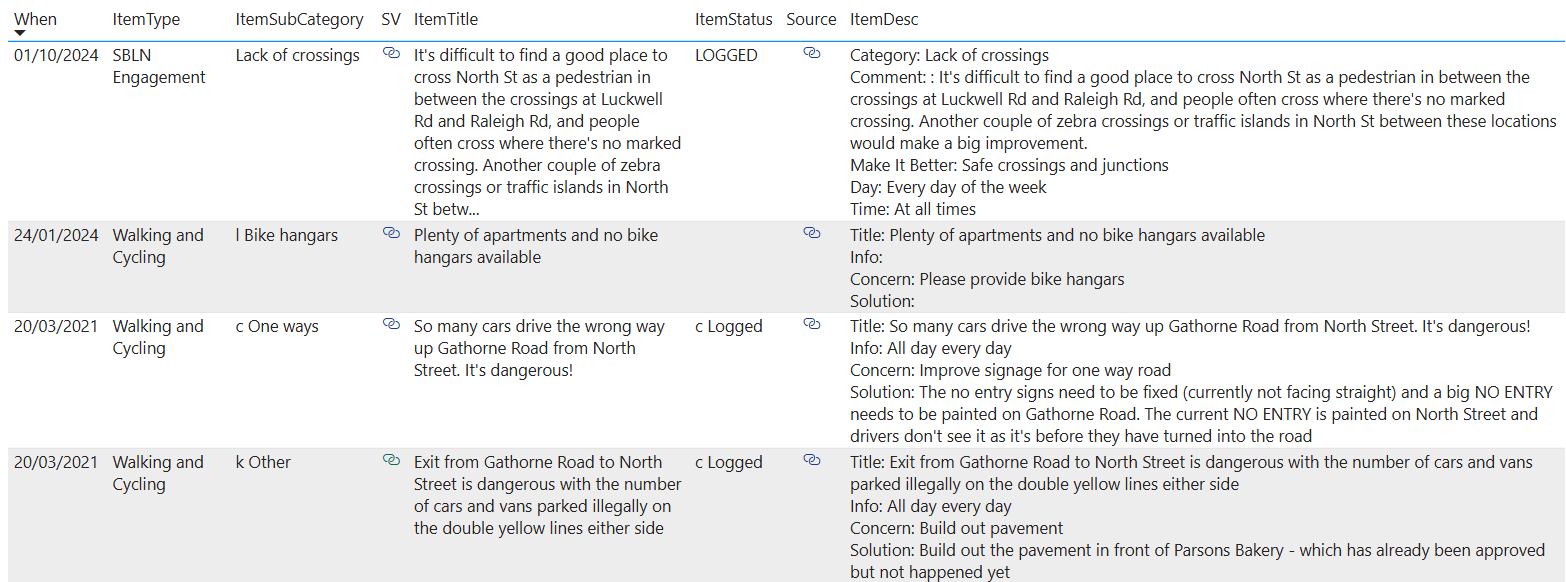The width and height of the screenshot is (1566, 582).
Task: Select the 24/01/2024 date cell
Action: (56, 236)
